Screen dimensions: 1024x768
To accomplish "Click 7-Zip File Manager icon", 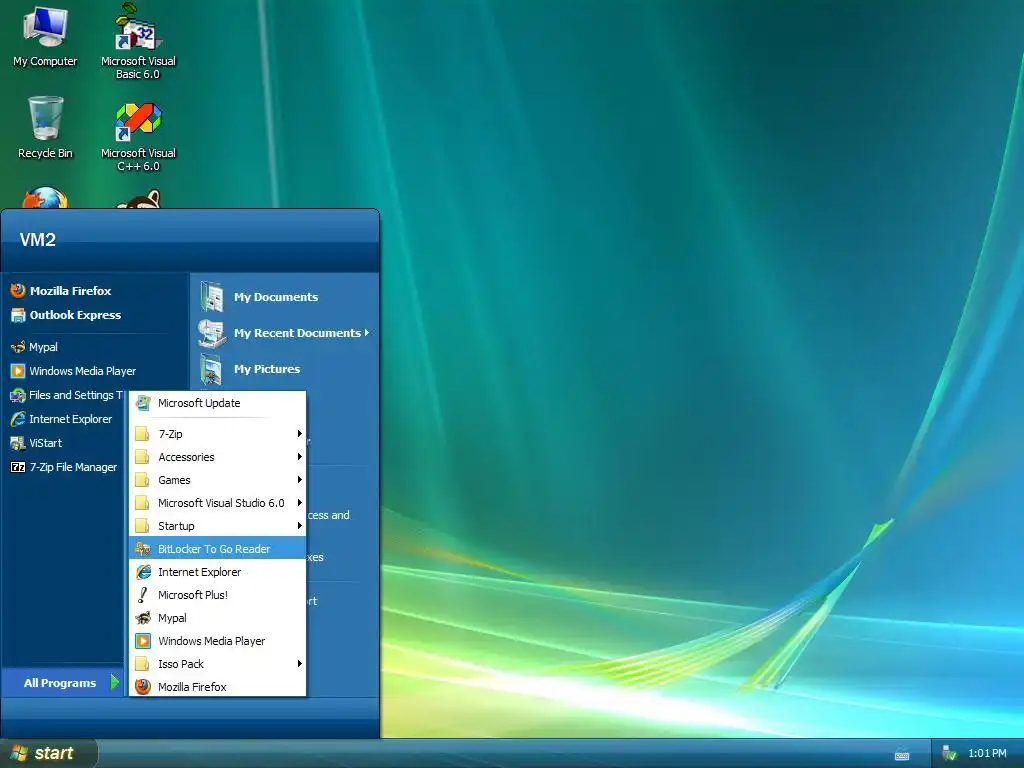I will tap(18, 467).
